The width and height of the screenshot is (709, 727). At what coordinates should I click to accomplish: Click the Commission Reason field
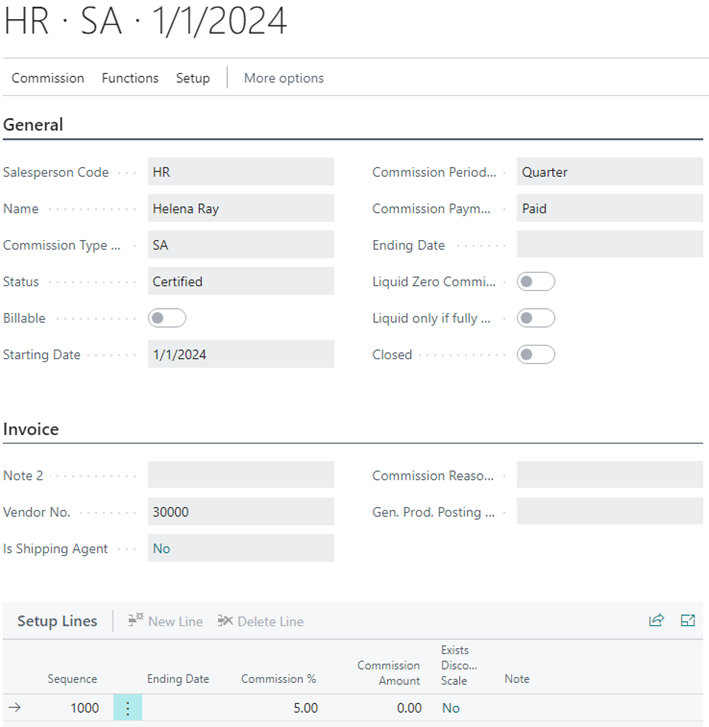click(x=610, y=475)
